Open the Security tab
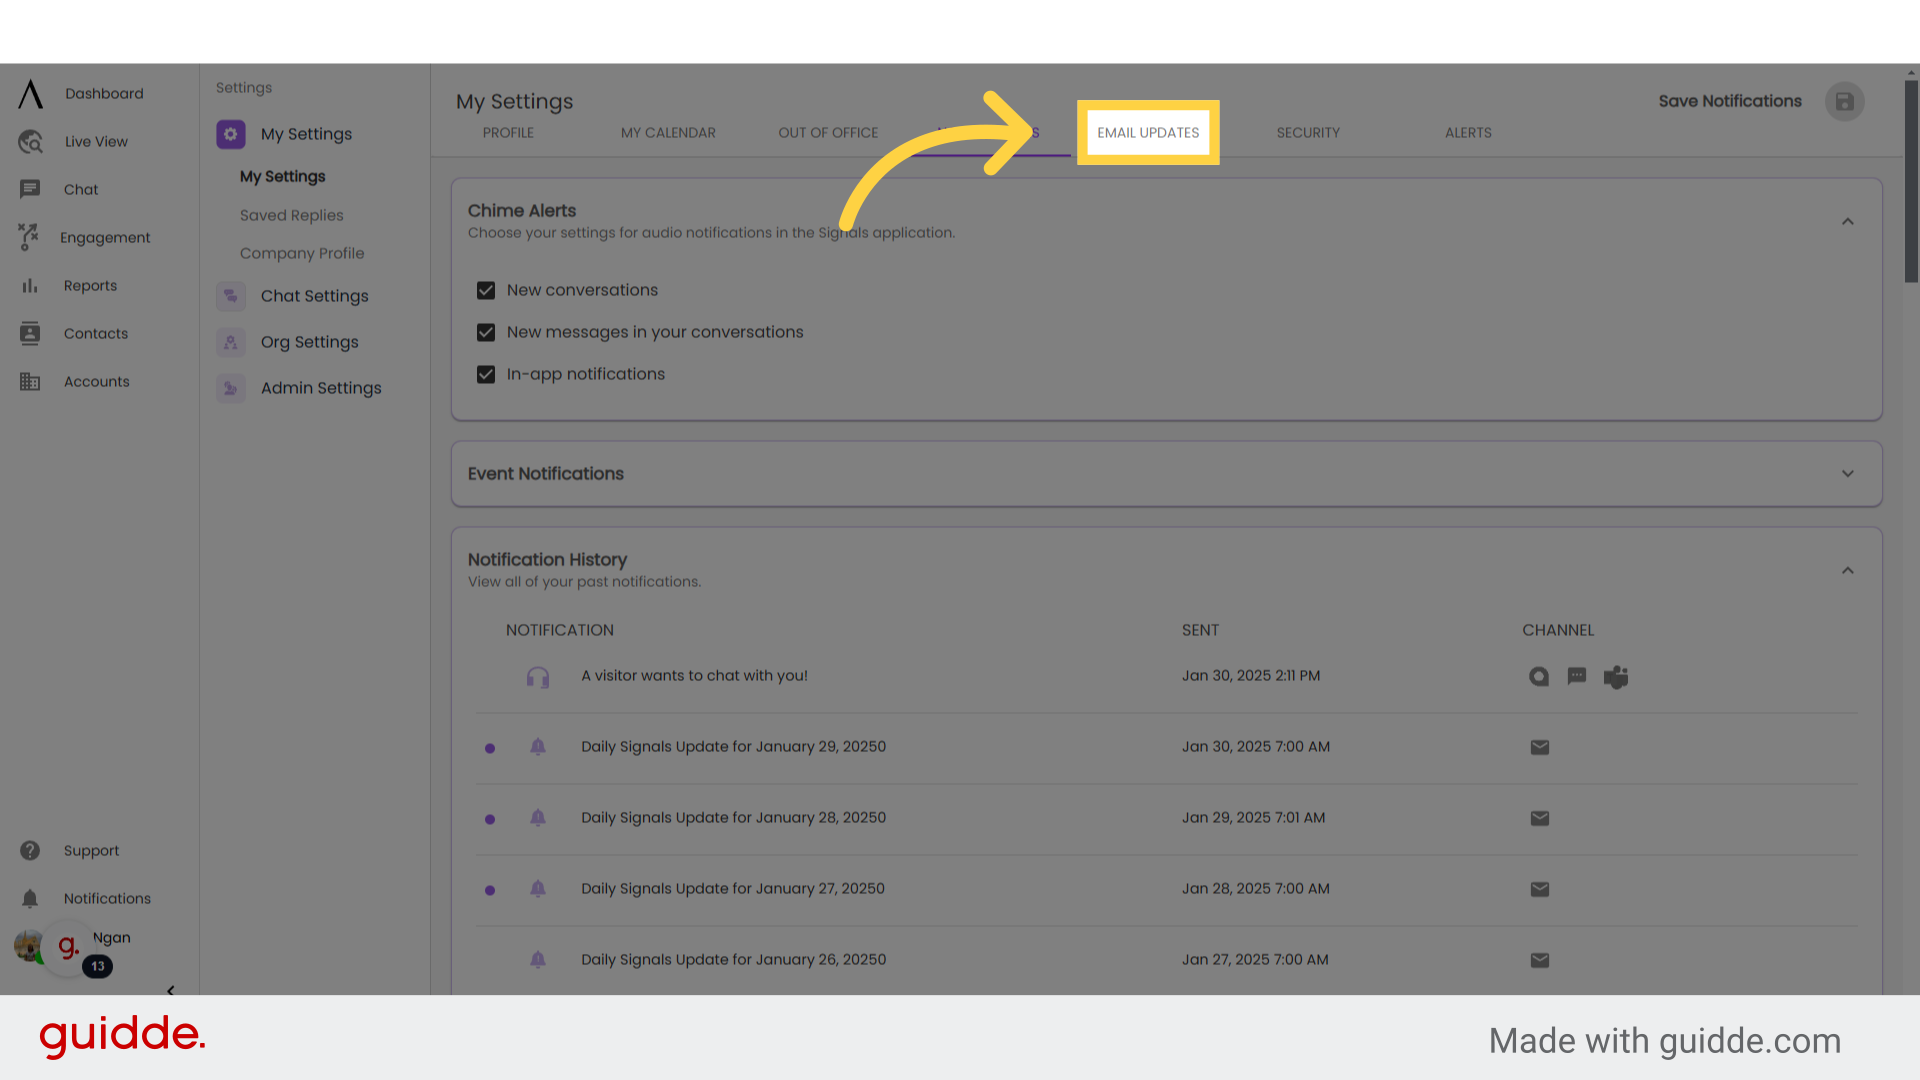The height and width of the screenshot is (1080, 1920). pyautogui.click(x=1308, y=132)
